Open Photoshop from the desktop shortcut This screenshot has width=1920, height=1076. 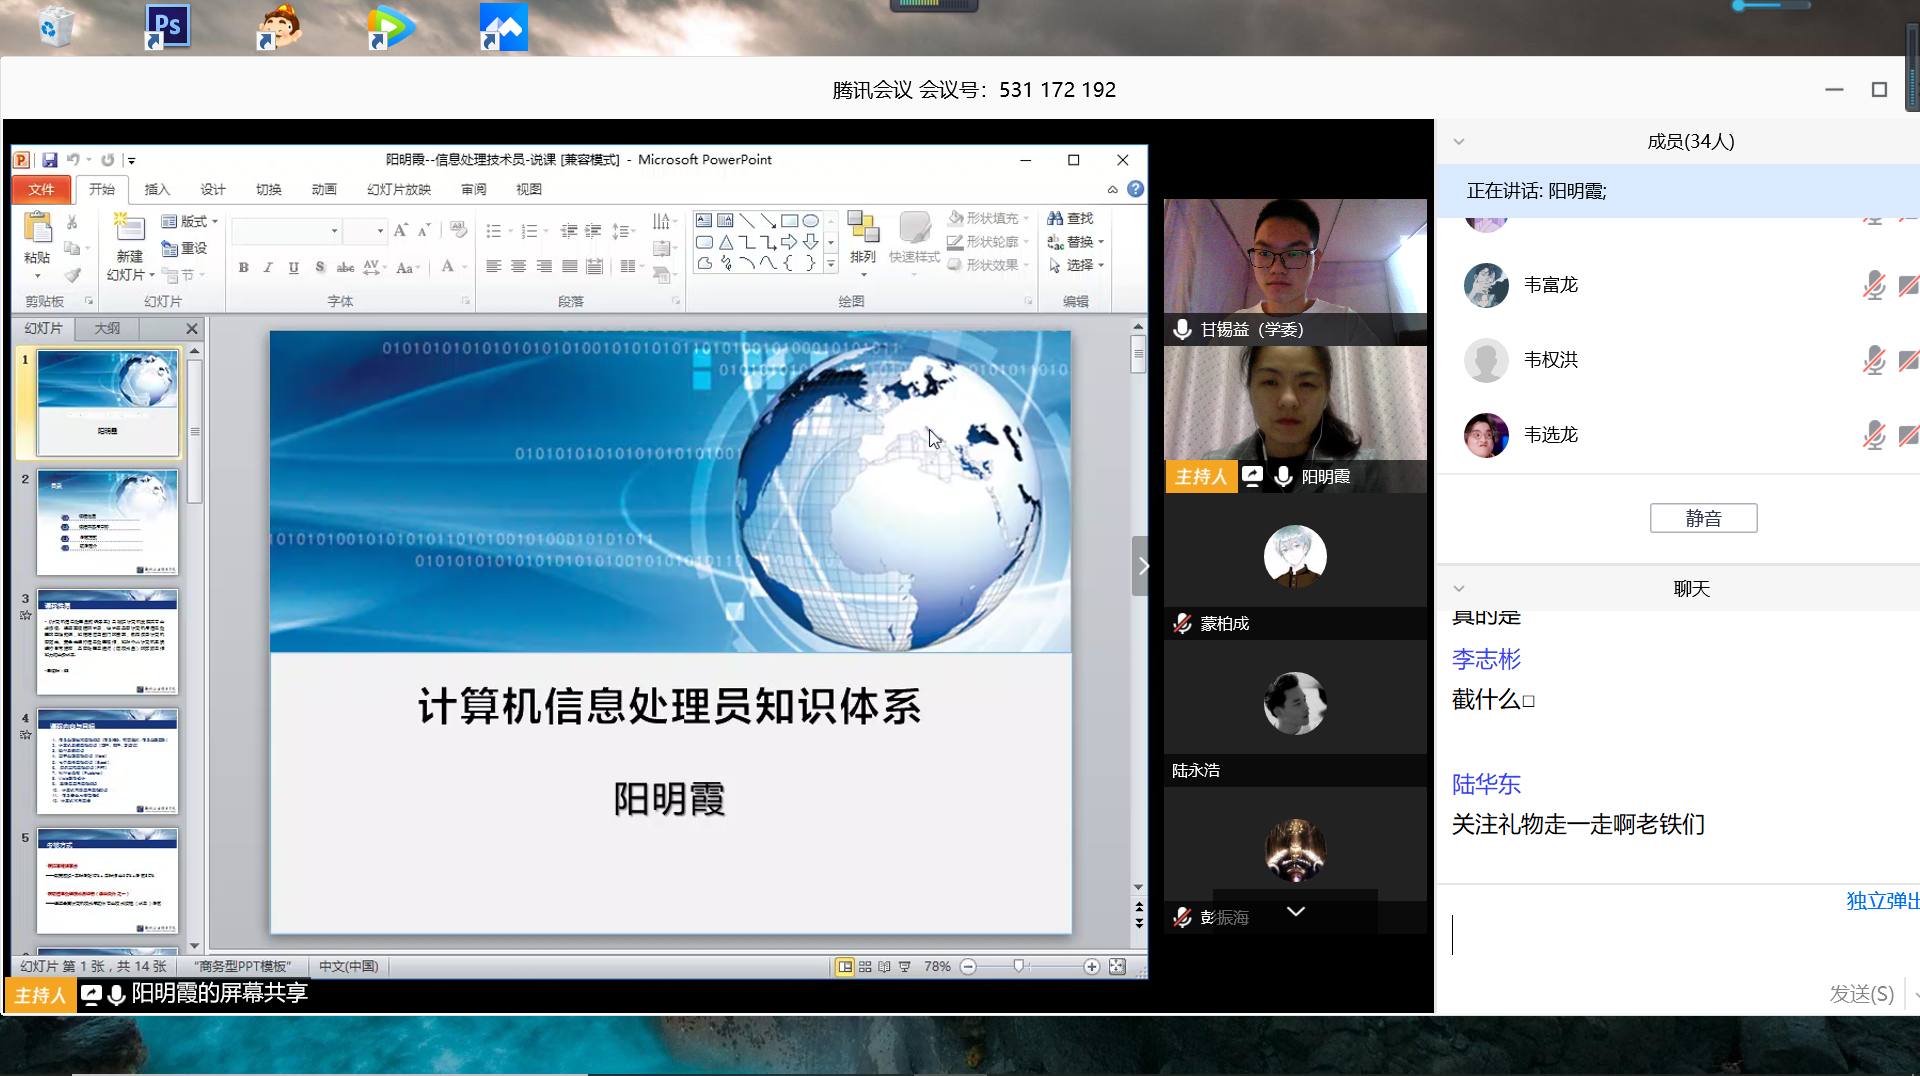167,27
